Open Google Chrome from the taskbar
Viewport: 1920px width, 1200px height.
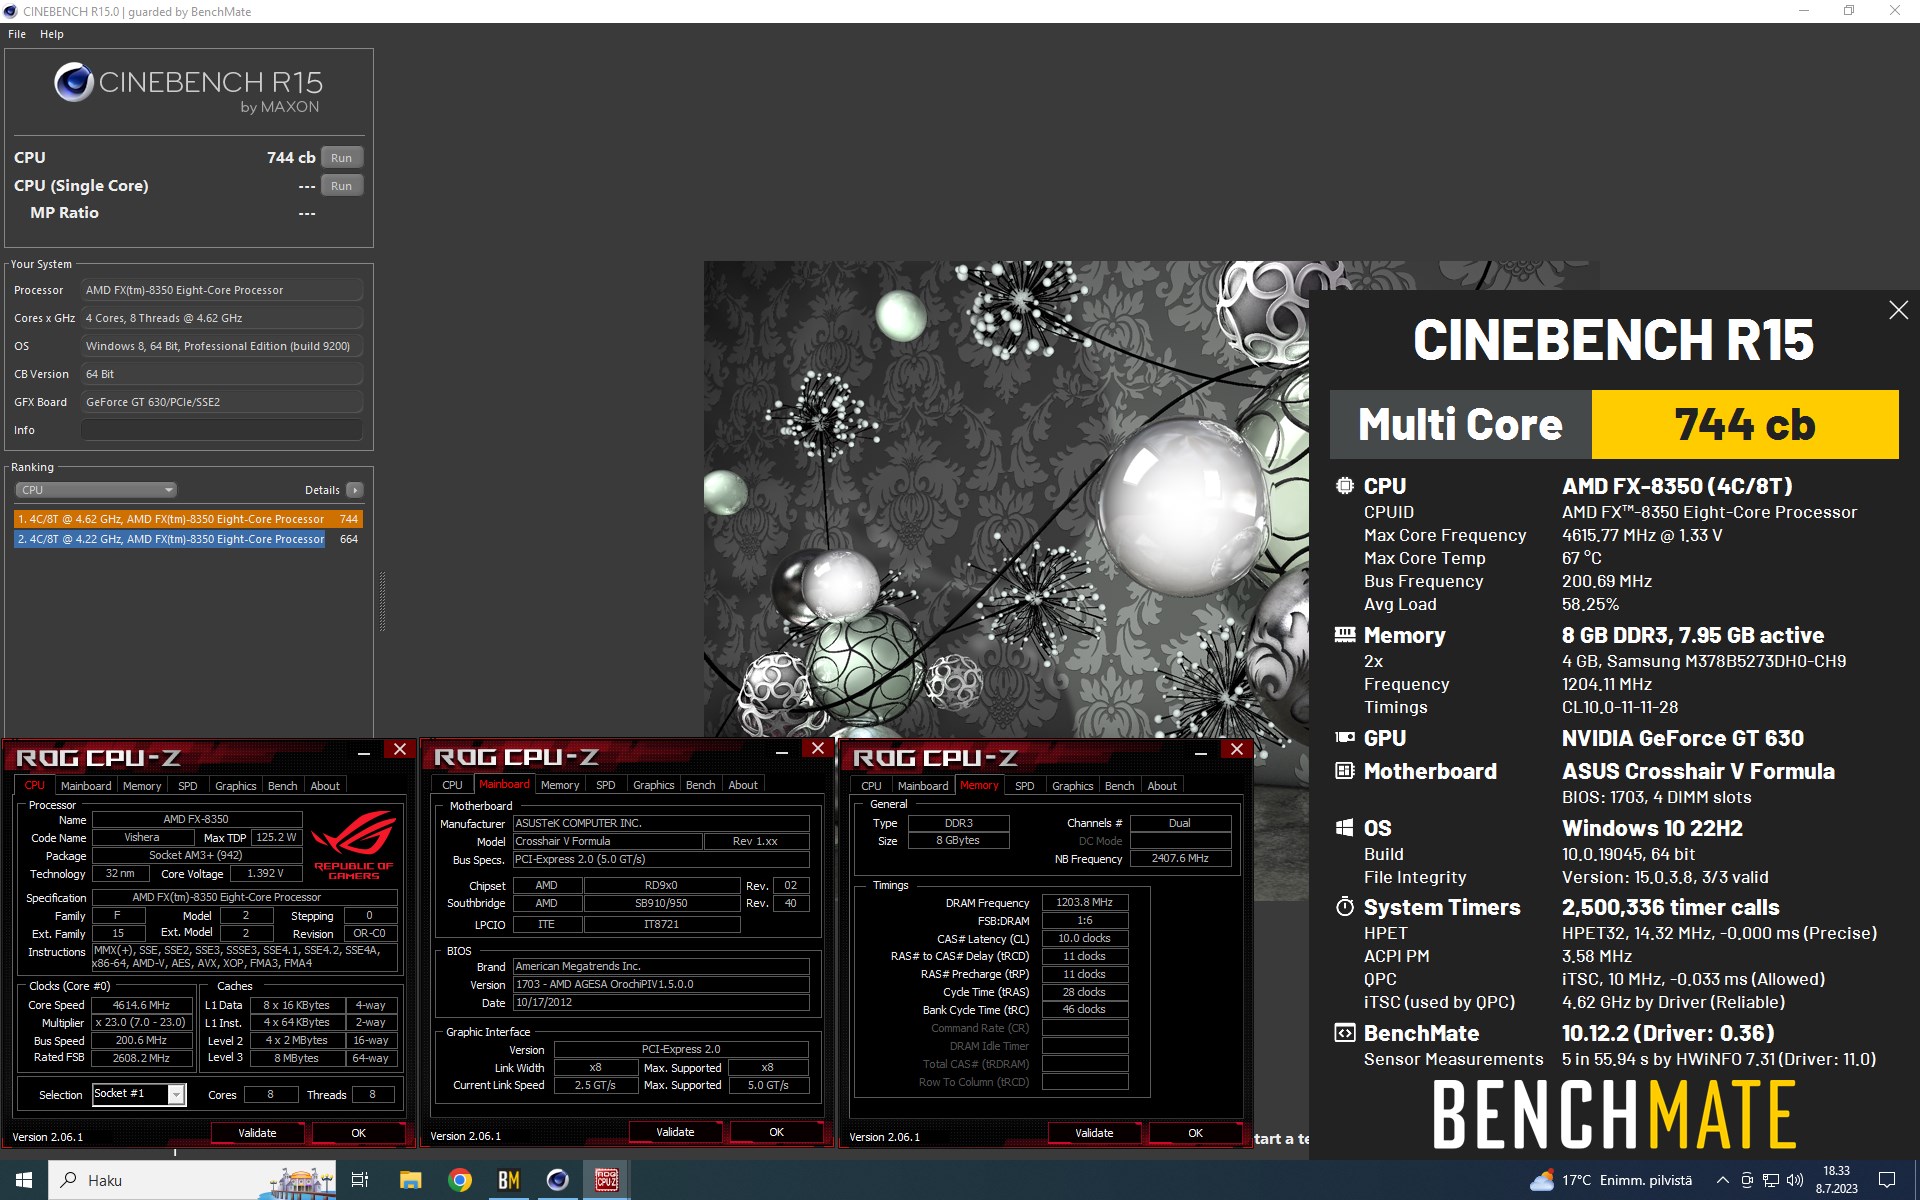(460, 1180)
